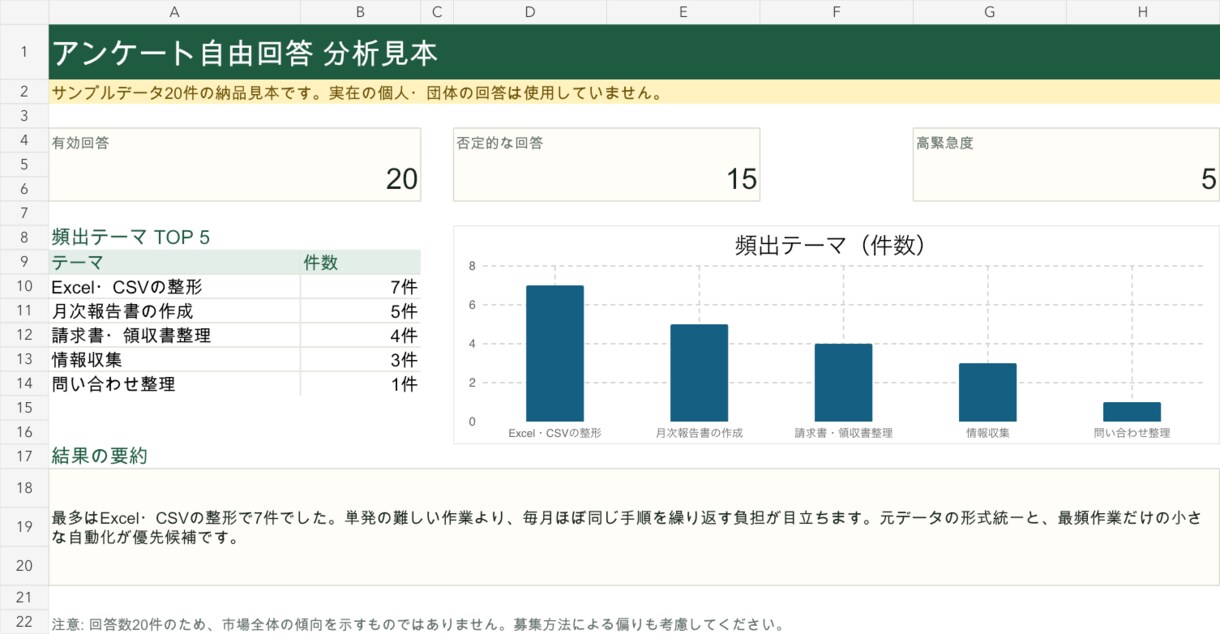Select column H header
The height and width of the screenshot is (634, 1220).
click(1143, 12)
